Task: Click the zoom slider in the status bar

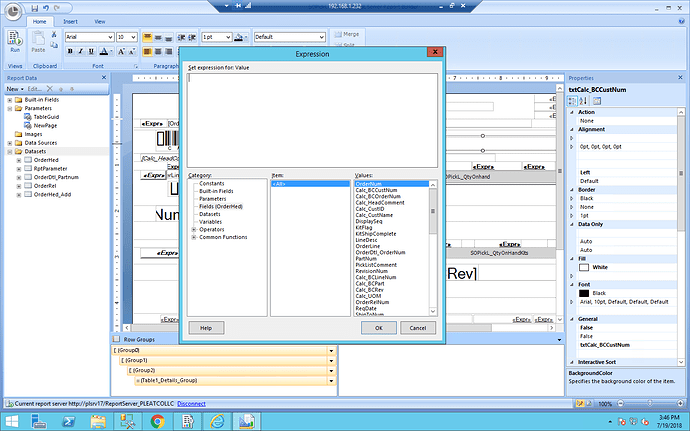Action: click(650, 403)
